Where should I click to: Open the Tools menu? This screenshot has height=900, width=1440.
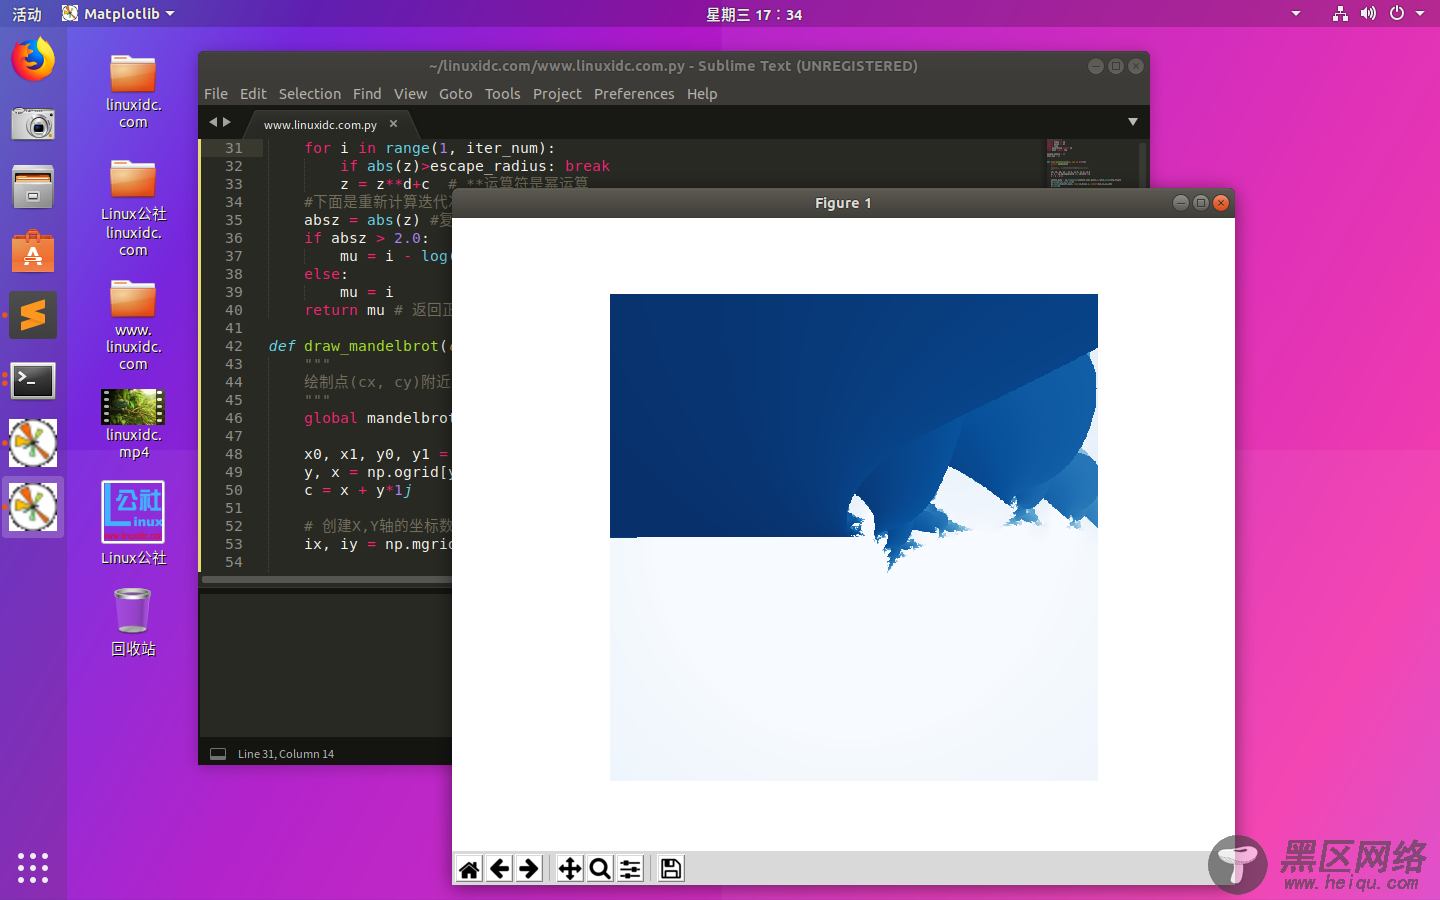click(503, 94)
